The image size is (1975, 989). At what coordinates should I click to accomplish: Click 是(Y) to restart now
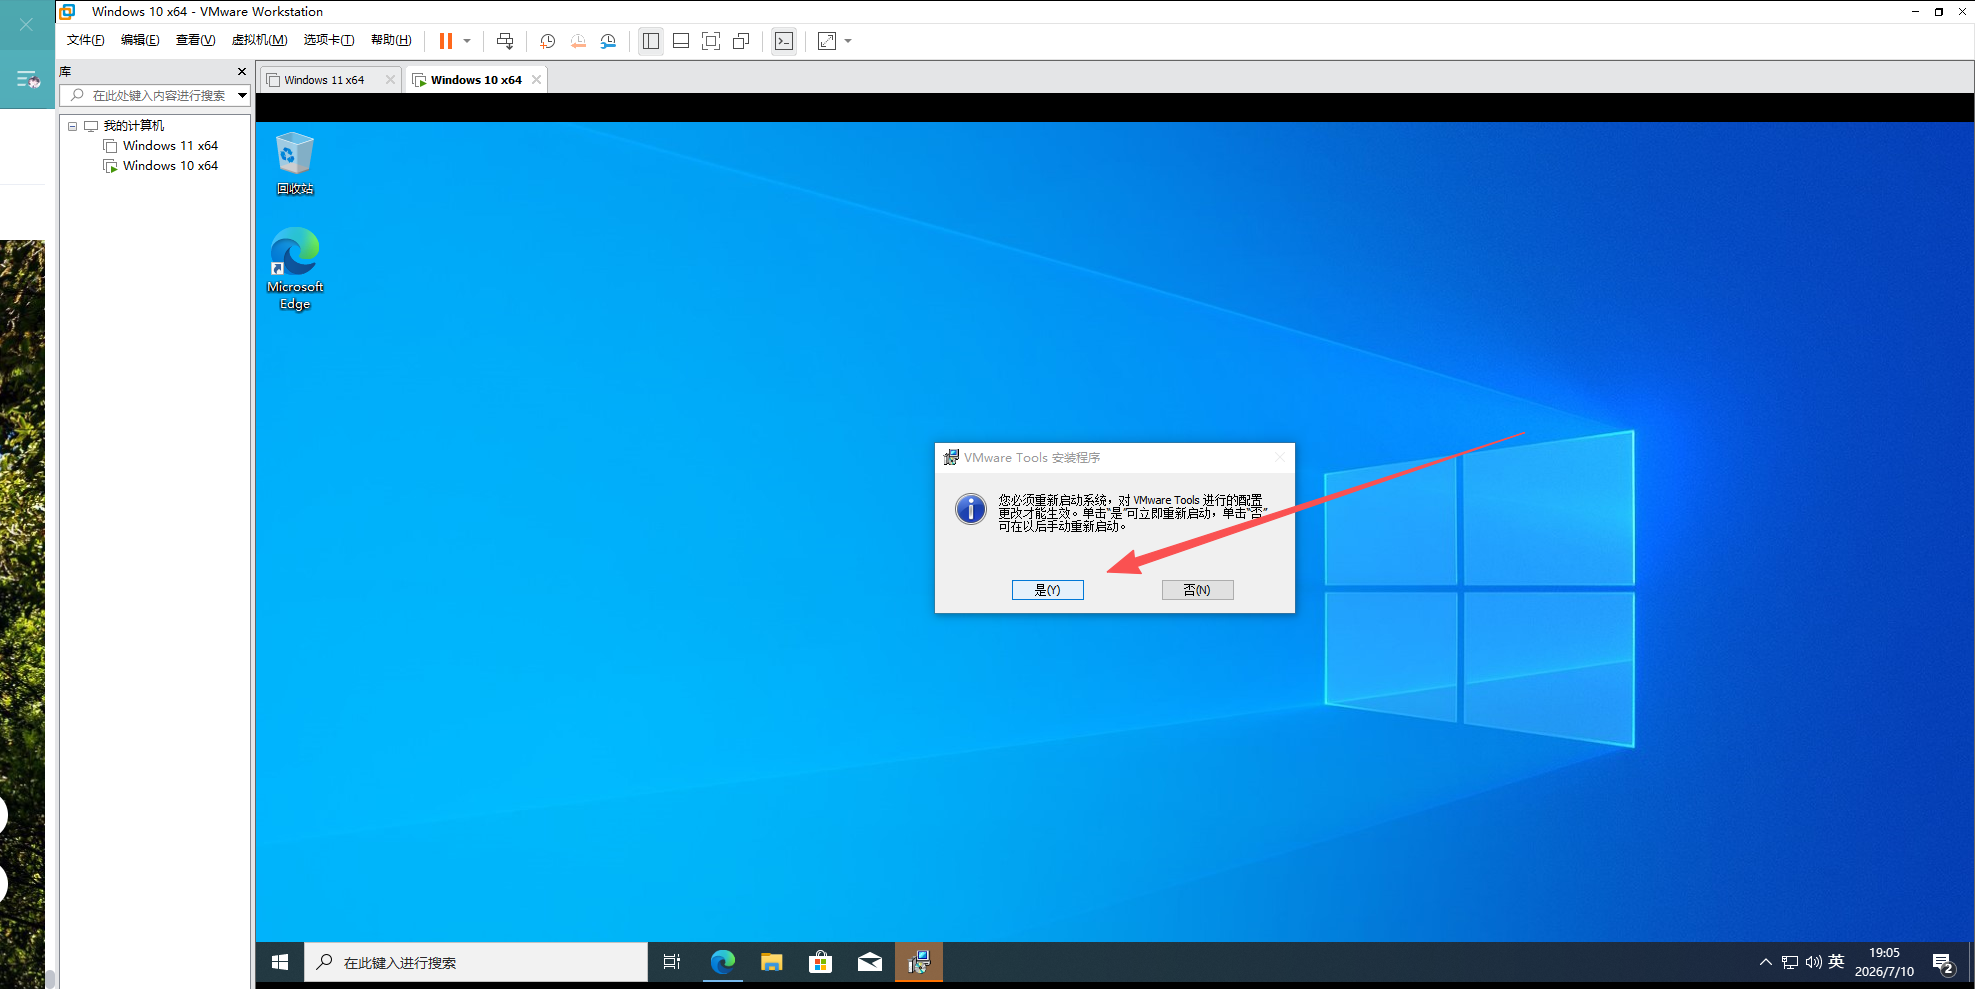tap(1047, 590)
